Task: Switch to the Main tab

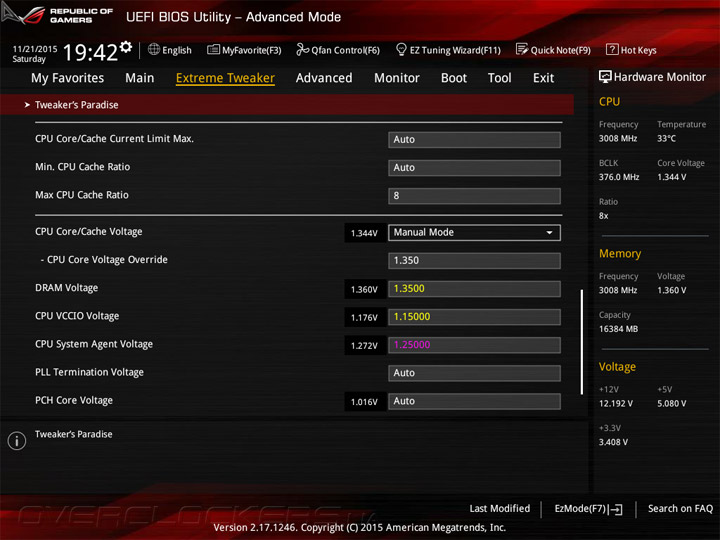Action: 140,78
